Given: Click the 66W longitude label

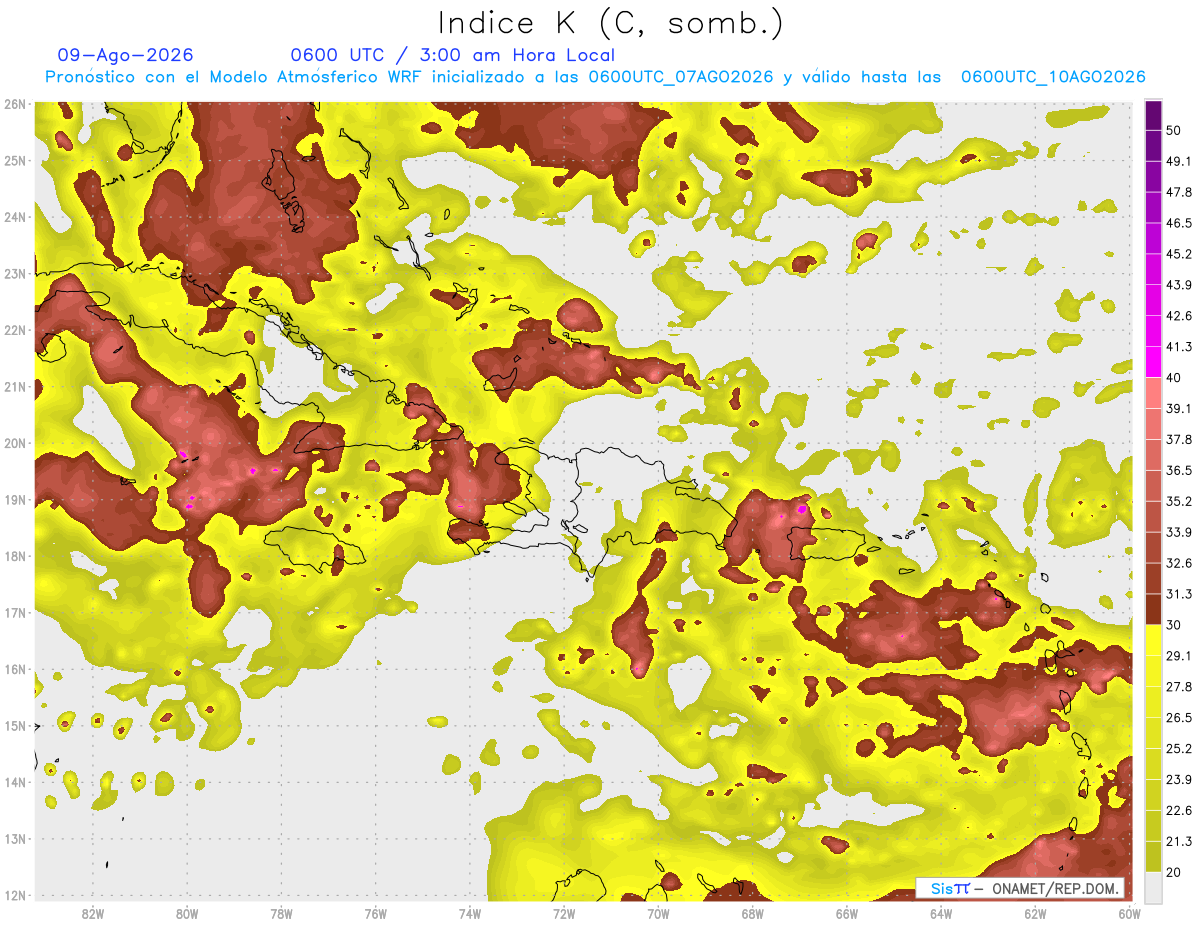Looking at the screenshot, I should point(847,914).
